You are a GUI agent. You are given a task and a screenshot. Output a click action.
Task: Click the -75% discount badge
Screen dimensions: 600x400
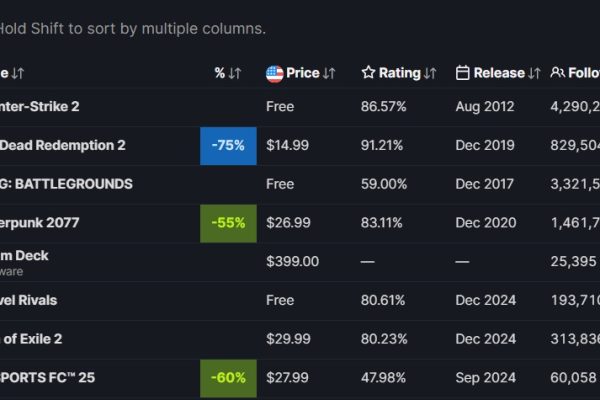228,146
